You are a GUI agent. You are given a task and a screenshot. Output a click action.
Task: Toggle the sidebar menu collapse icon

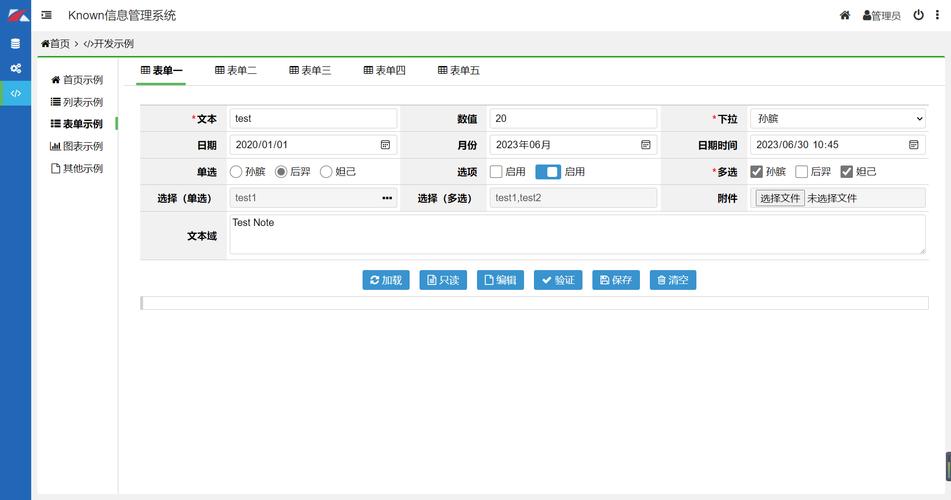46,15
